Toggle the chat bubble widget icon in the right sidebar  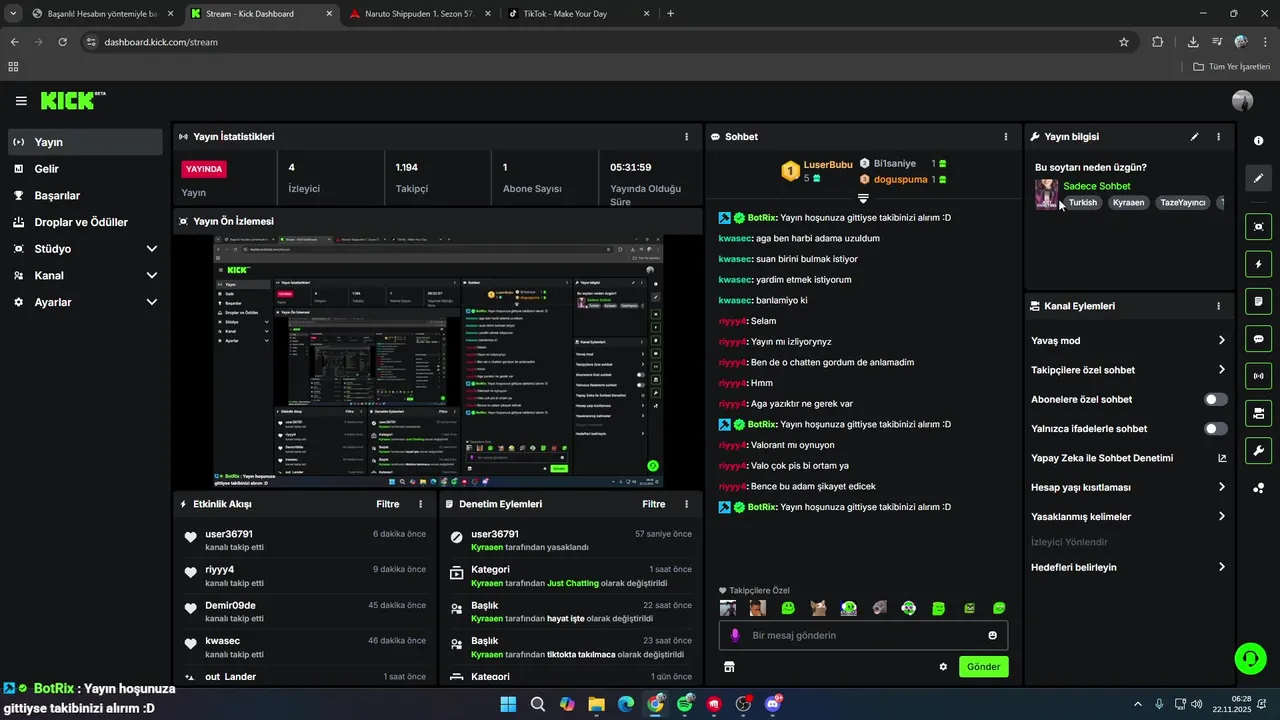point(1258,339)
